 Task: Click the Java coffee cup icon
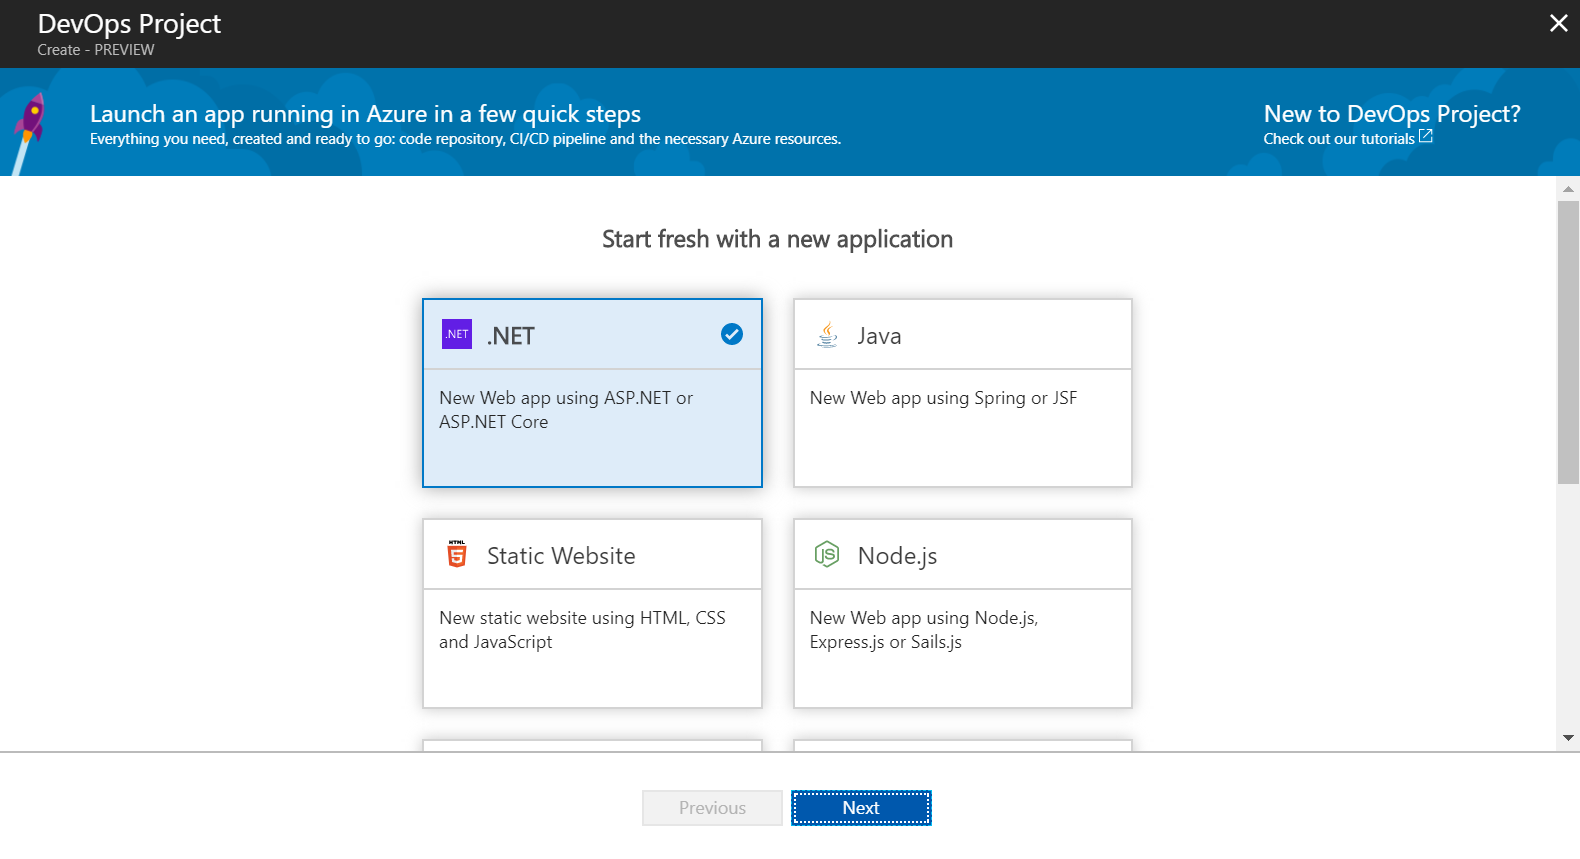(x=827, y=334)
